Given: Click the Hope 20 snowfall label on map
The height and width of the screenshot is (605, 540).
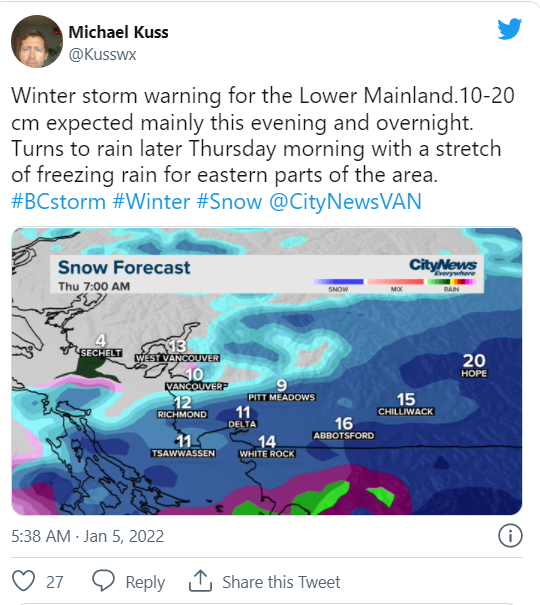Looking at the screenshot, I should click(474, 365).
